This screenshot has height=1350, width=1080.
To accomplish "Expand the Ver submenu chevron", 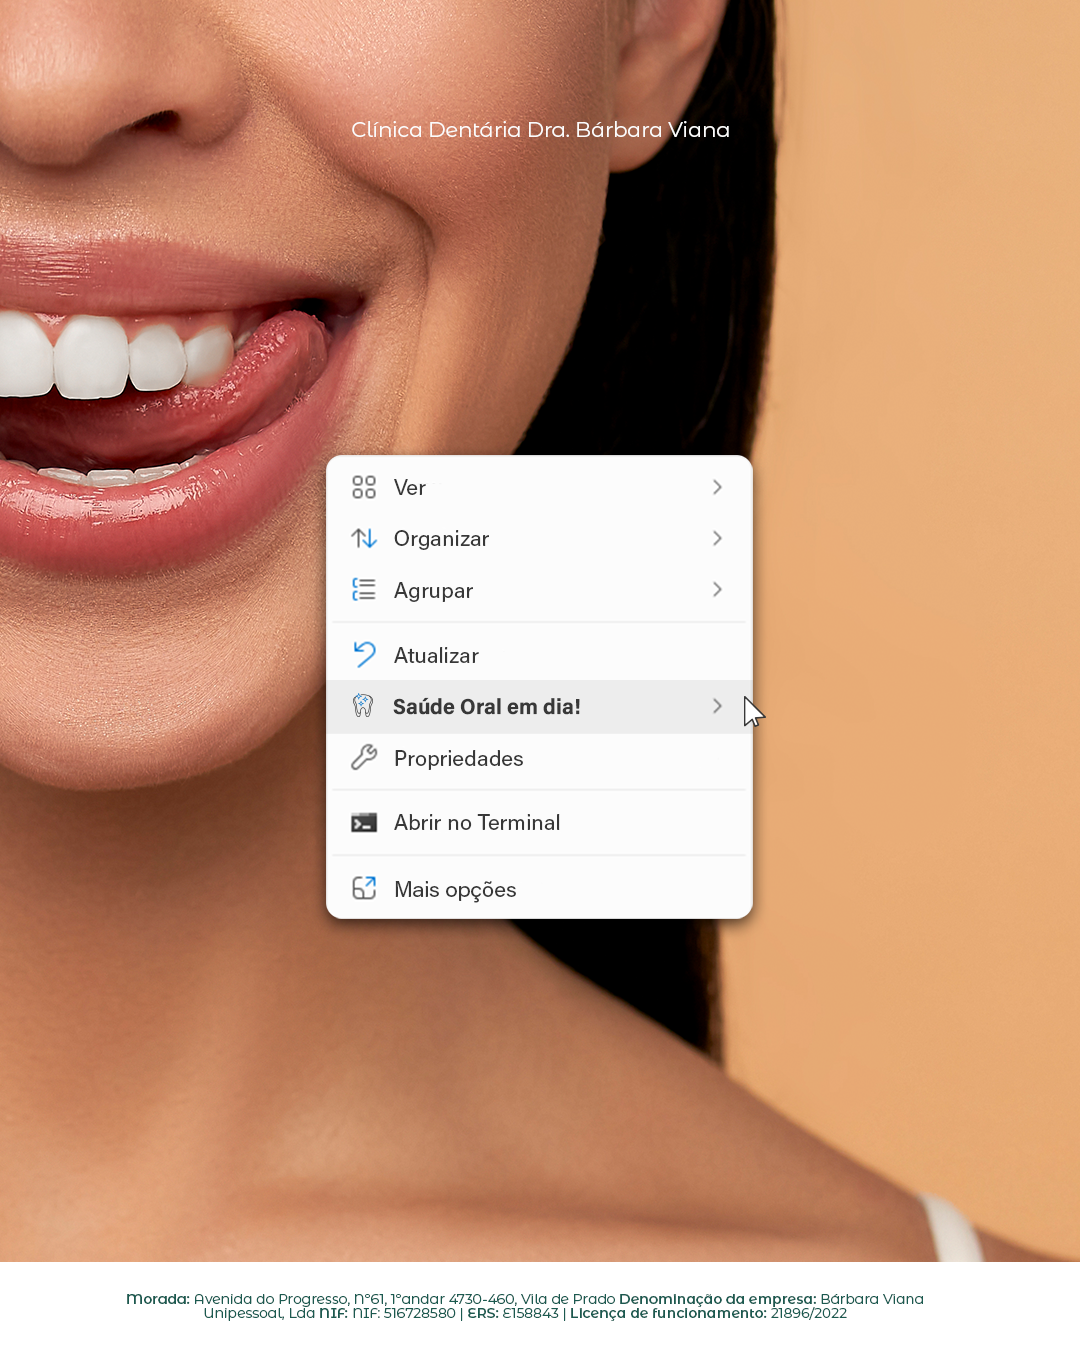I will (x=717, y=487).
